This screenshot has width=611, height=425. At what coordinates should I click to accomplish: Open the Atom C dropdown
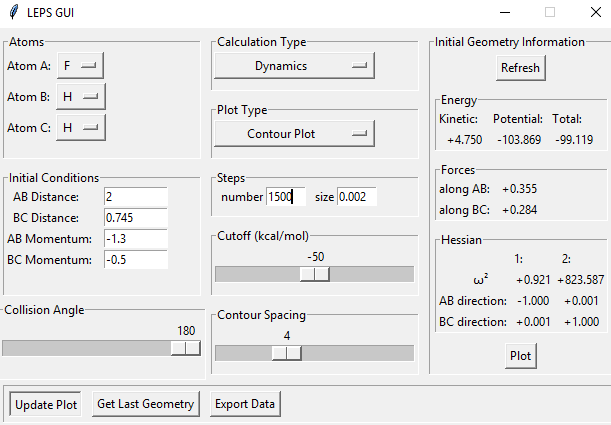tap(80, 127)
